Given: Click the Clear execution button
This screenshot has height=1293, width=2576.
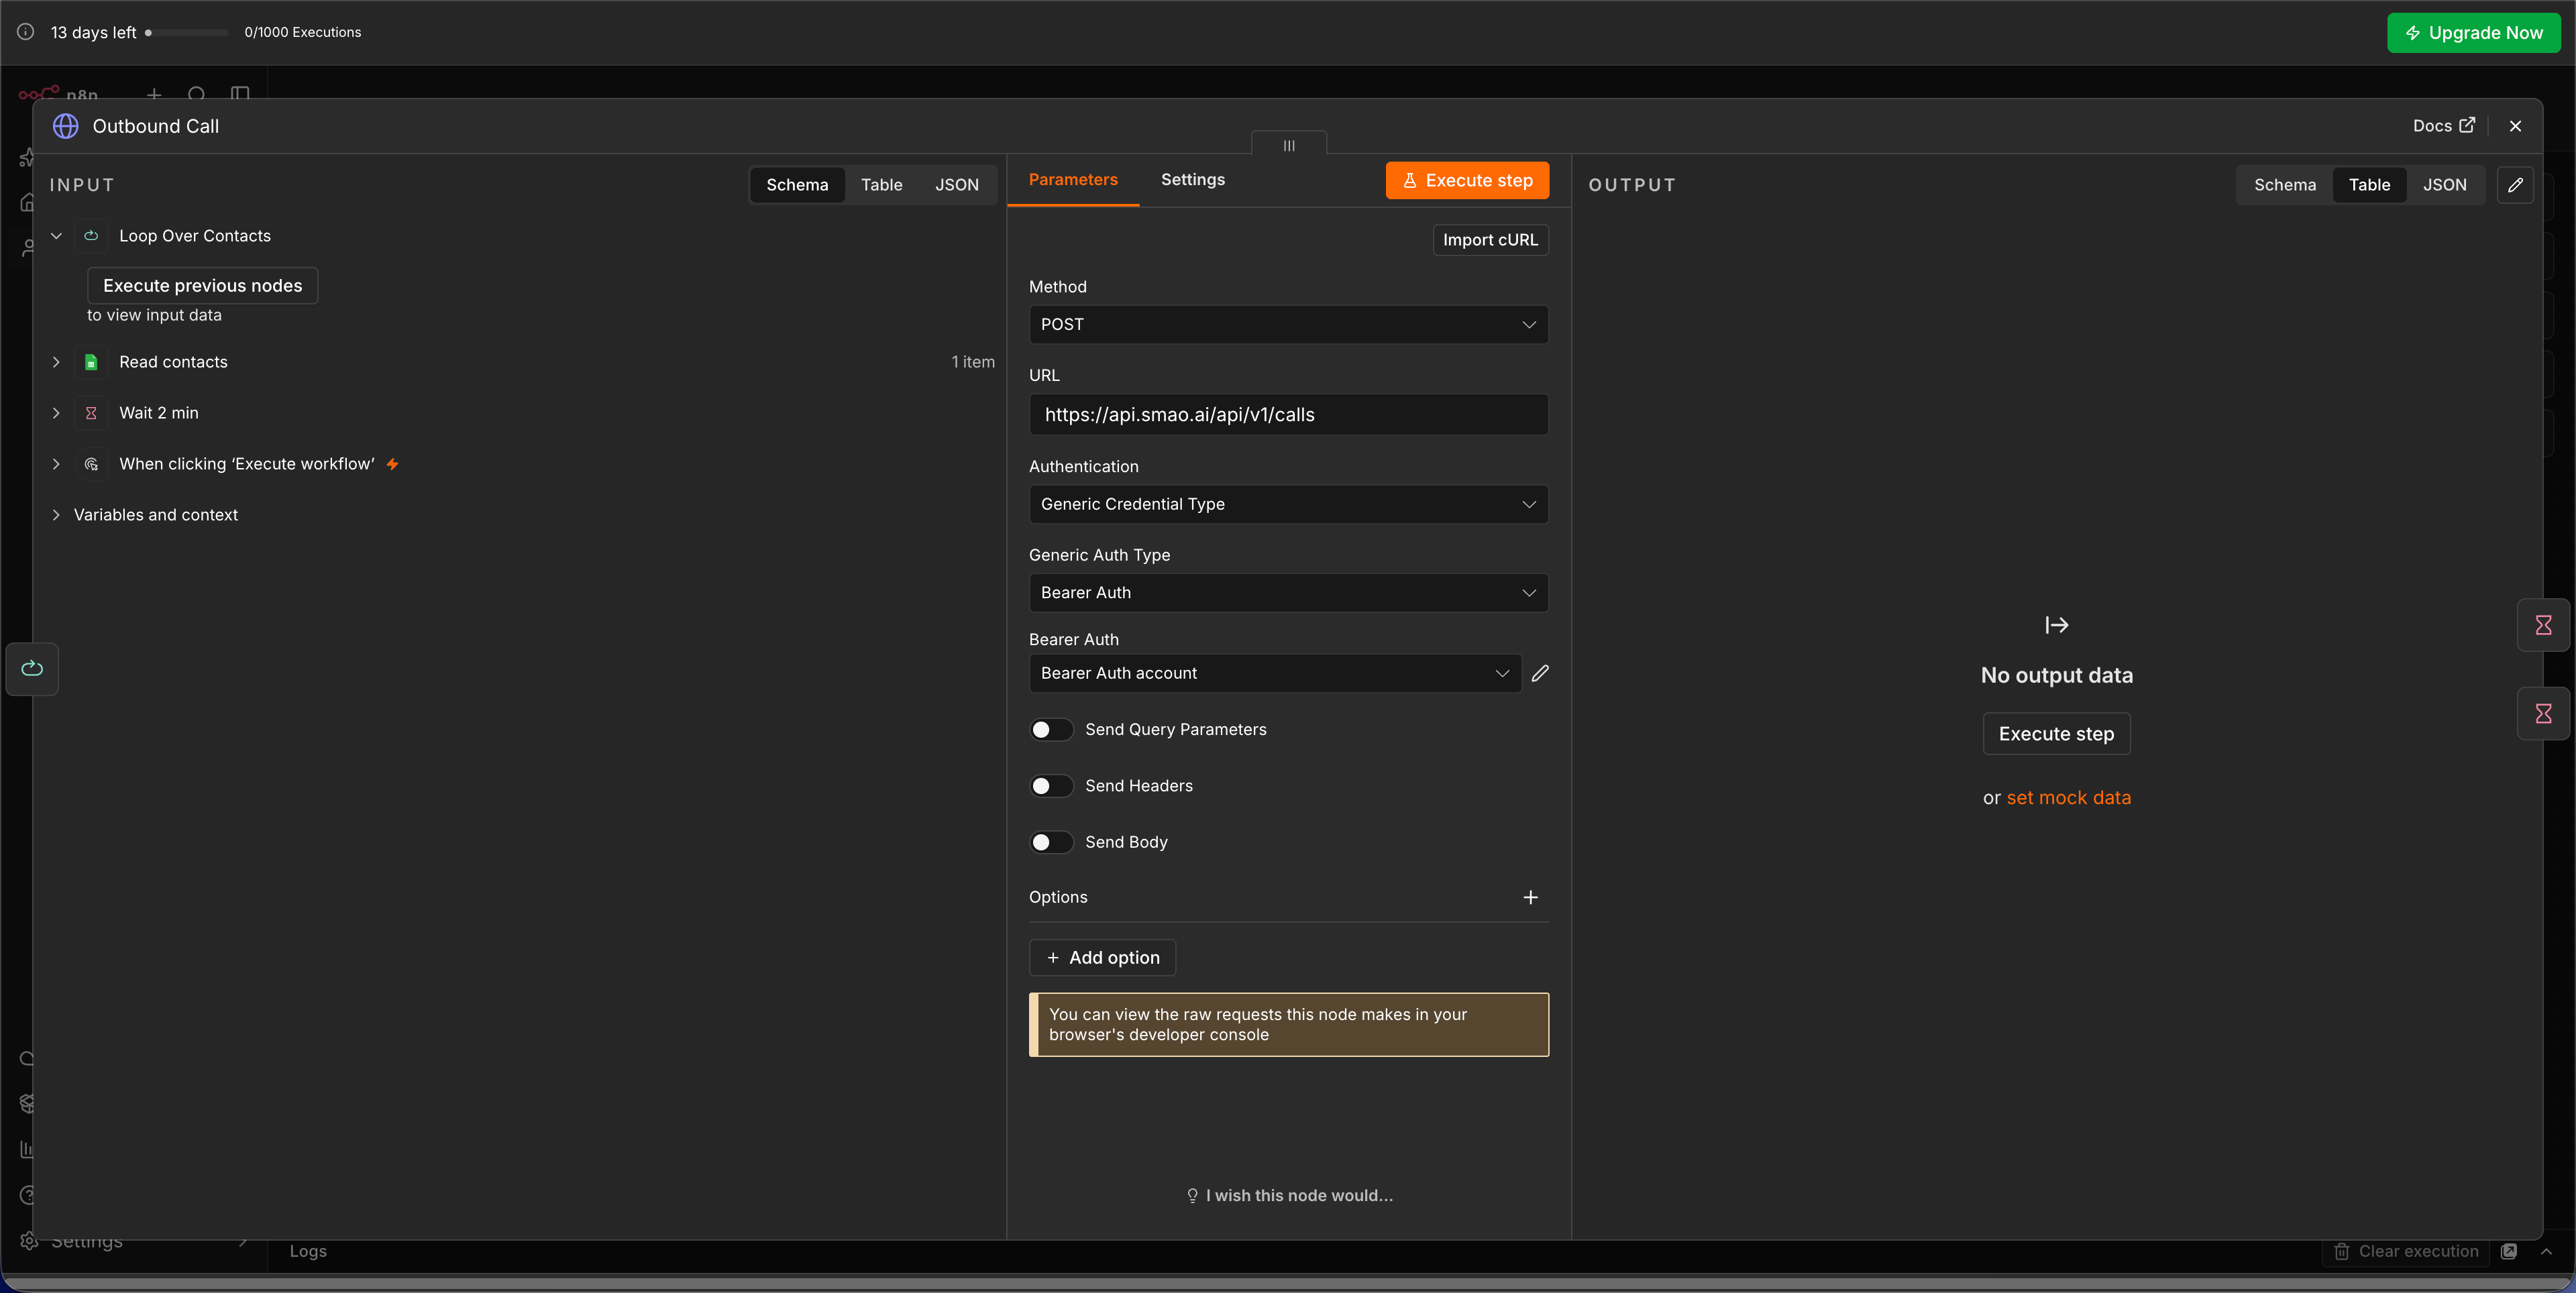Looking at the screenshot, I should pos(2407,1251).
